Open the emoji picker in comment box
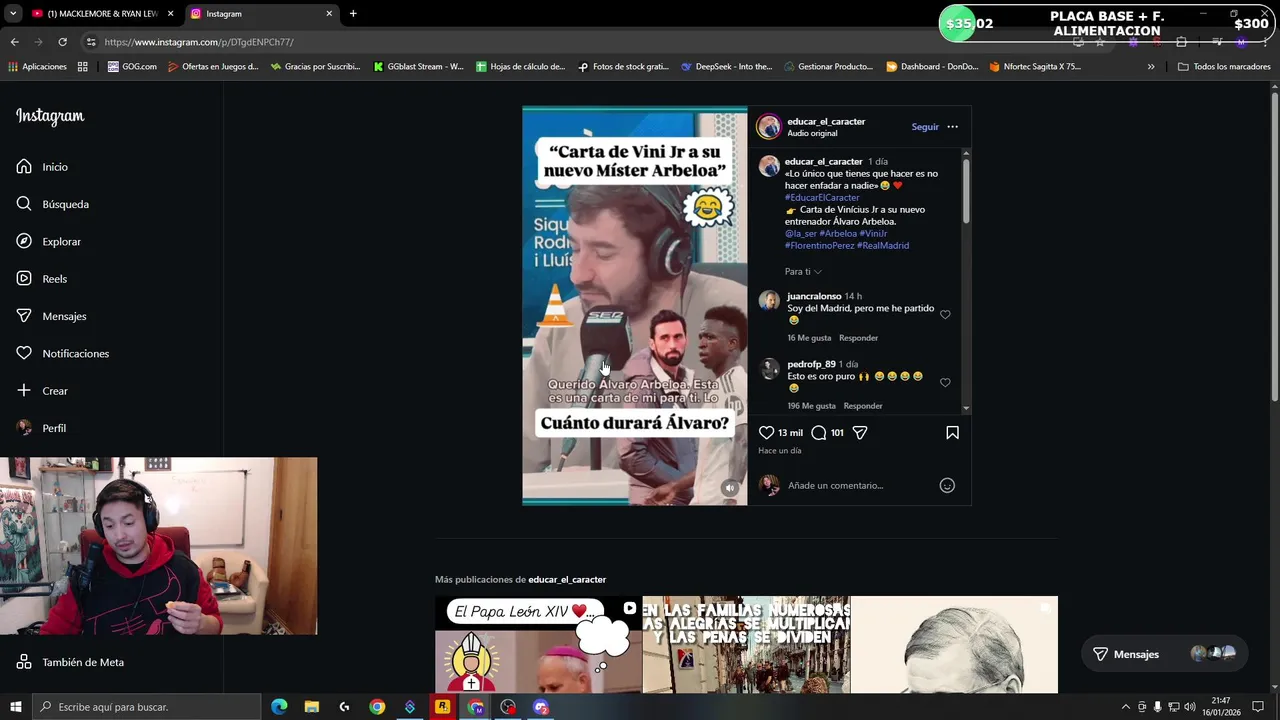Viewport: 1280px width, 720px height. pyautogui.click(x=947, y=486)
